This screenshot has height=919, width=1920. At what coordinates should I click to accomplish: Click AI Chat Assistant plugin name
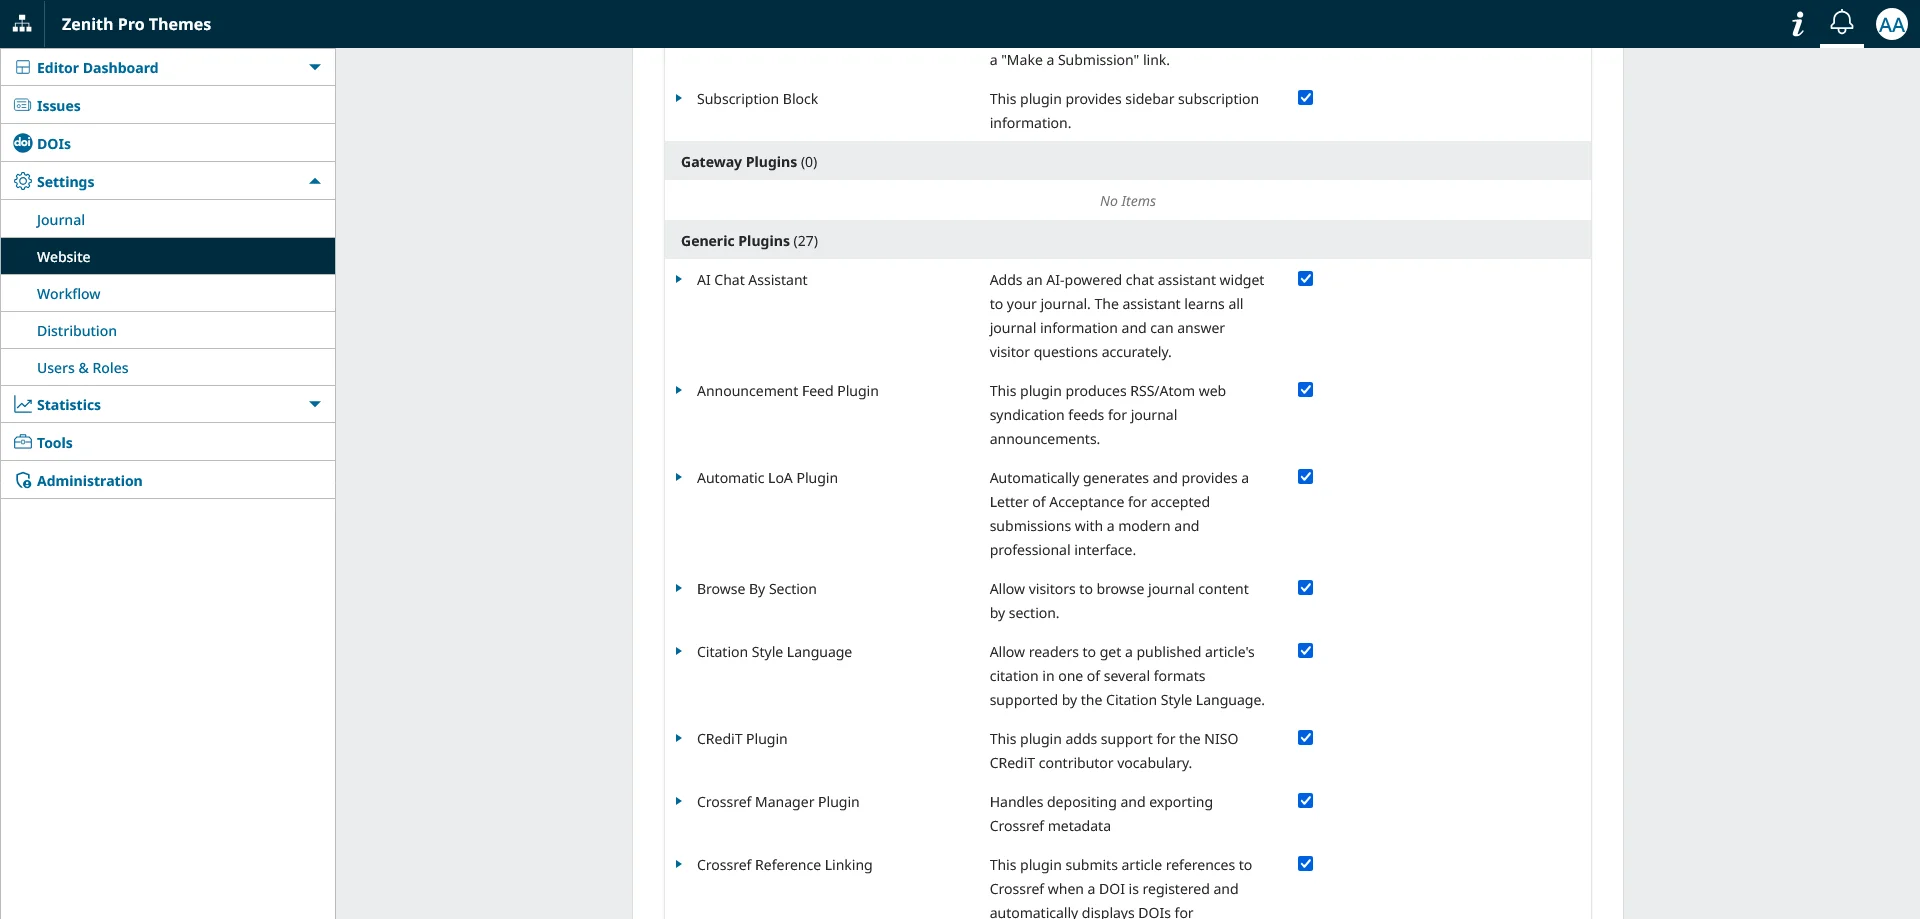pyautogui.click(x=752, y=279)
